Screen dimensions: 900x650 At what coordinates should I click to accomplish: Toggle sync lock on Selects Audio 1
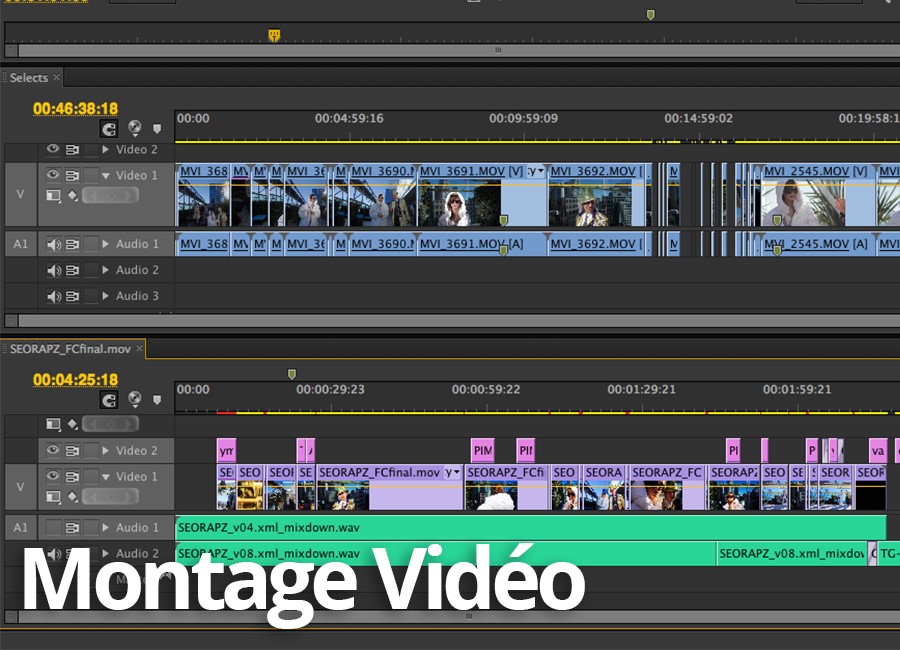coord(73,244)
